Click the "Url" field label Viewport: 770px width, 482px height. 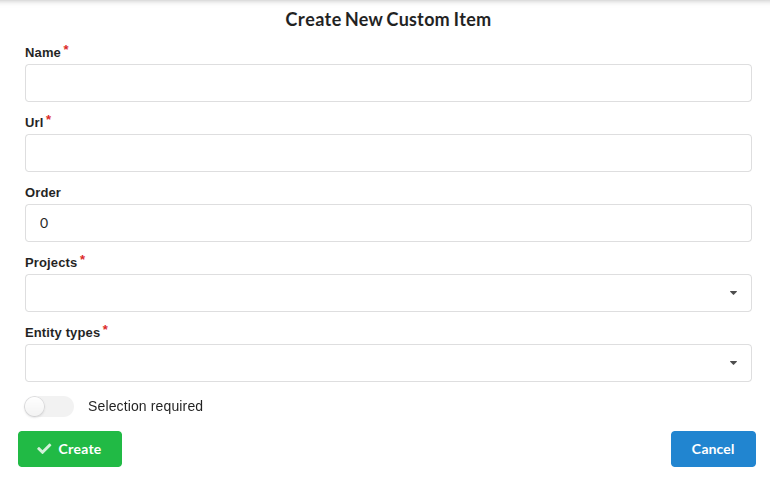click(x=34, y=122)
